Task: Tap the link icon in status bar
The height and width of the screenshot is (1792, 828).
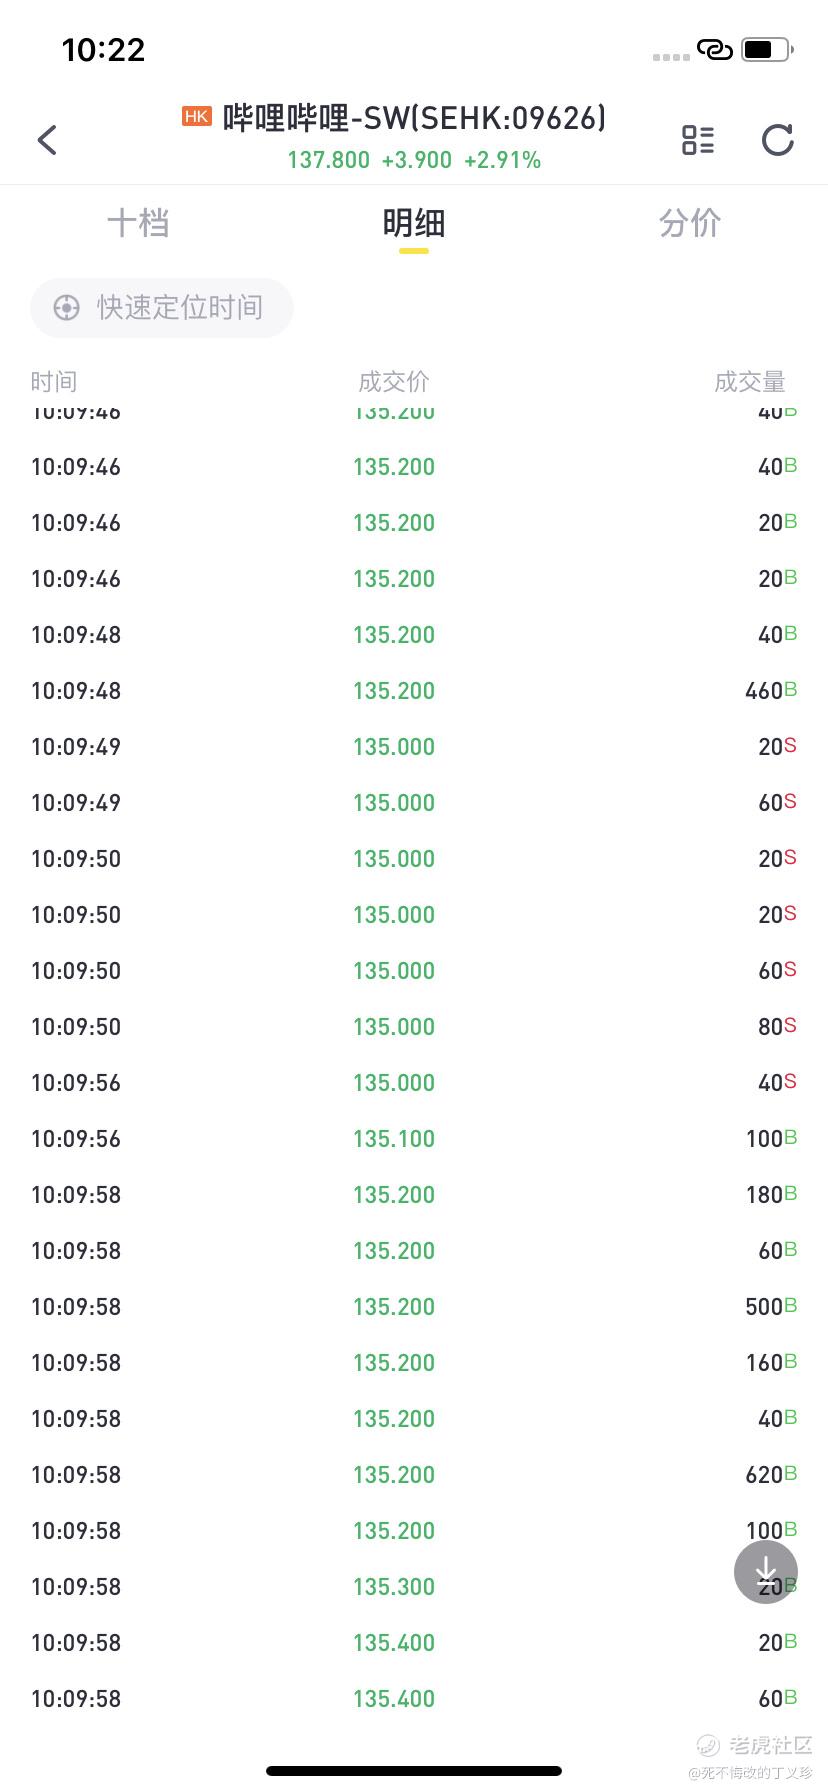Action: coord(715,49)
